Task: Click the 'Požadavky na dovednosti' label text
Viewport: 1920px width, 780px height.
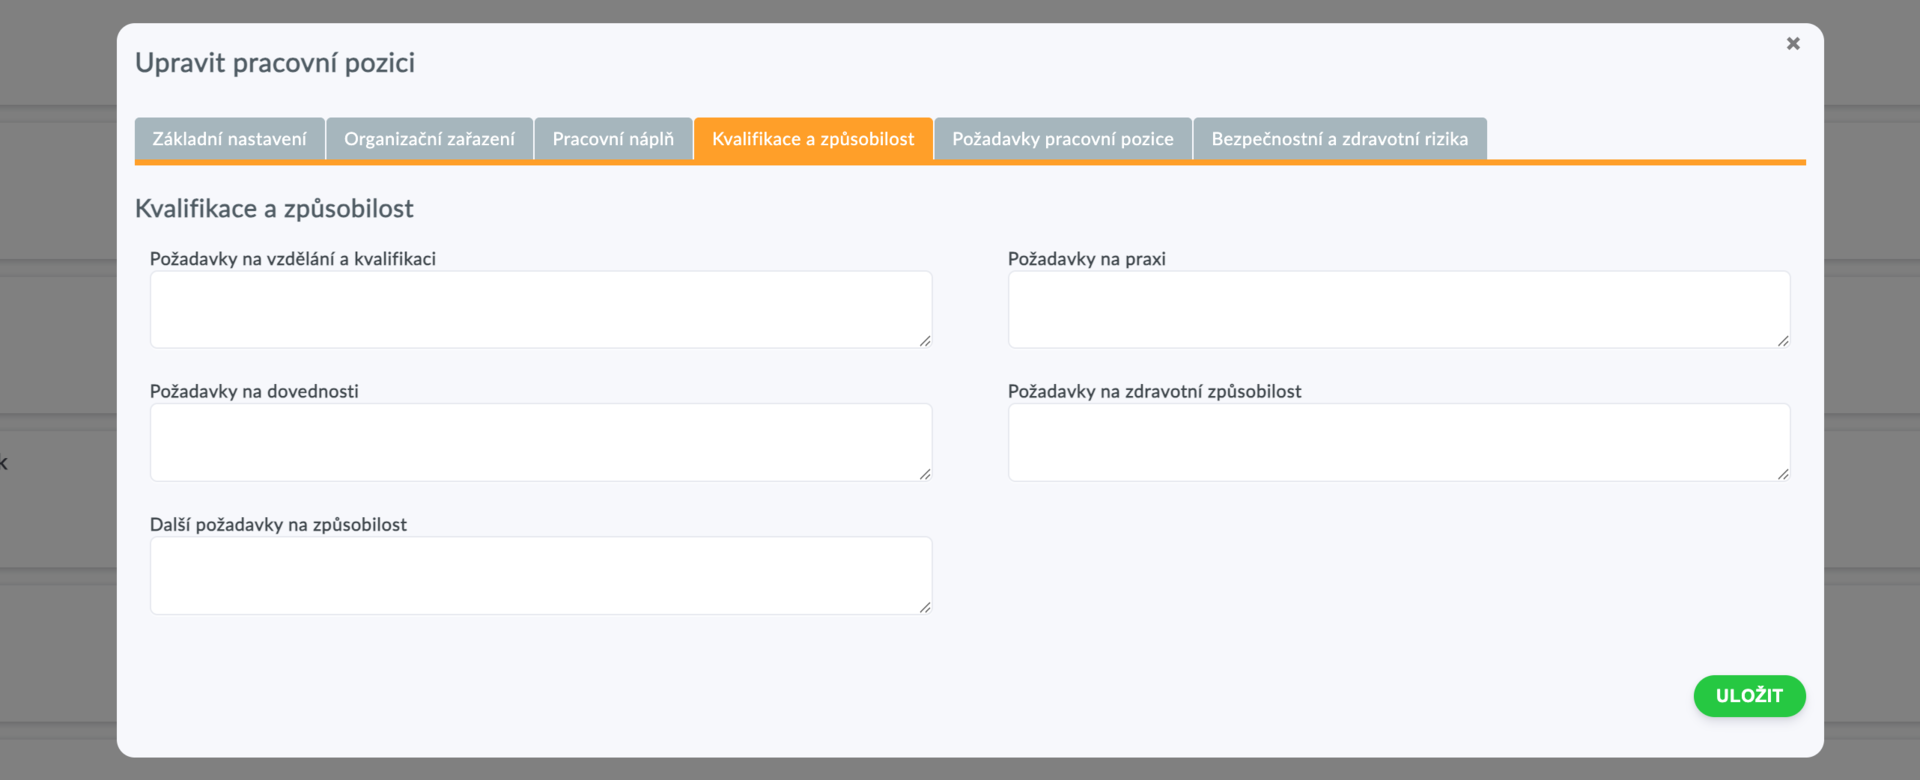Action: pyautogui.click(x=254, y=392)
